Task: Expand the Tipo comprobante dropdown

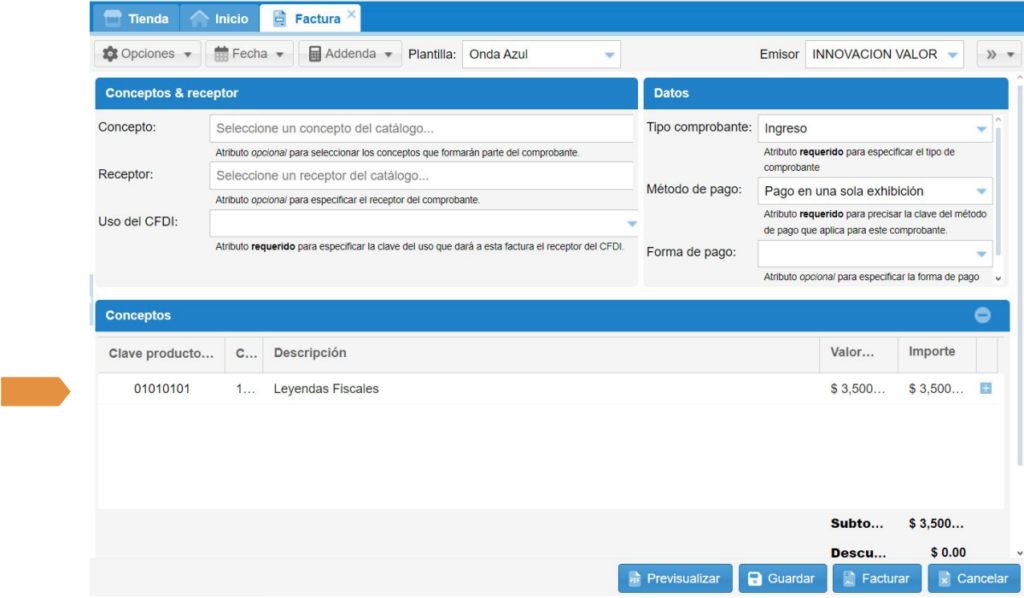Action: [981, 129]
